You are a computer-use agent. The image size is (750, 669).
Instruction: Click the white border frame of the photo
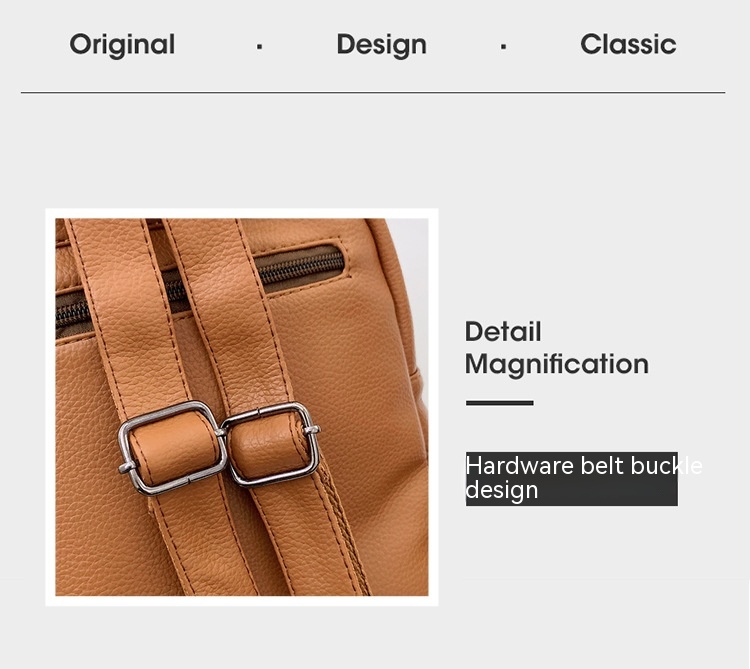click(242, 213)
